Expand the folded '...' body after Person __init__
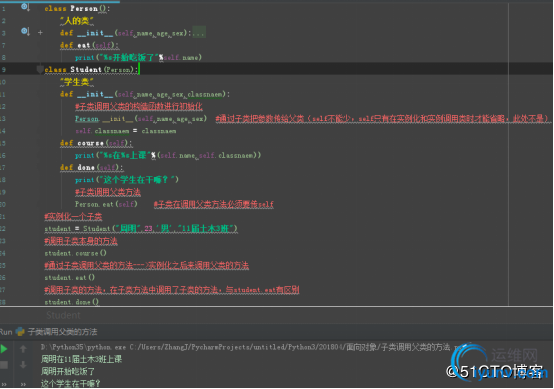 [x=199, y=33]
